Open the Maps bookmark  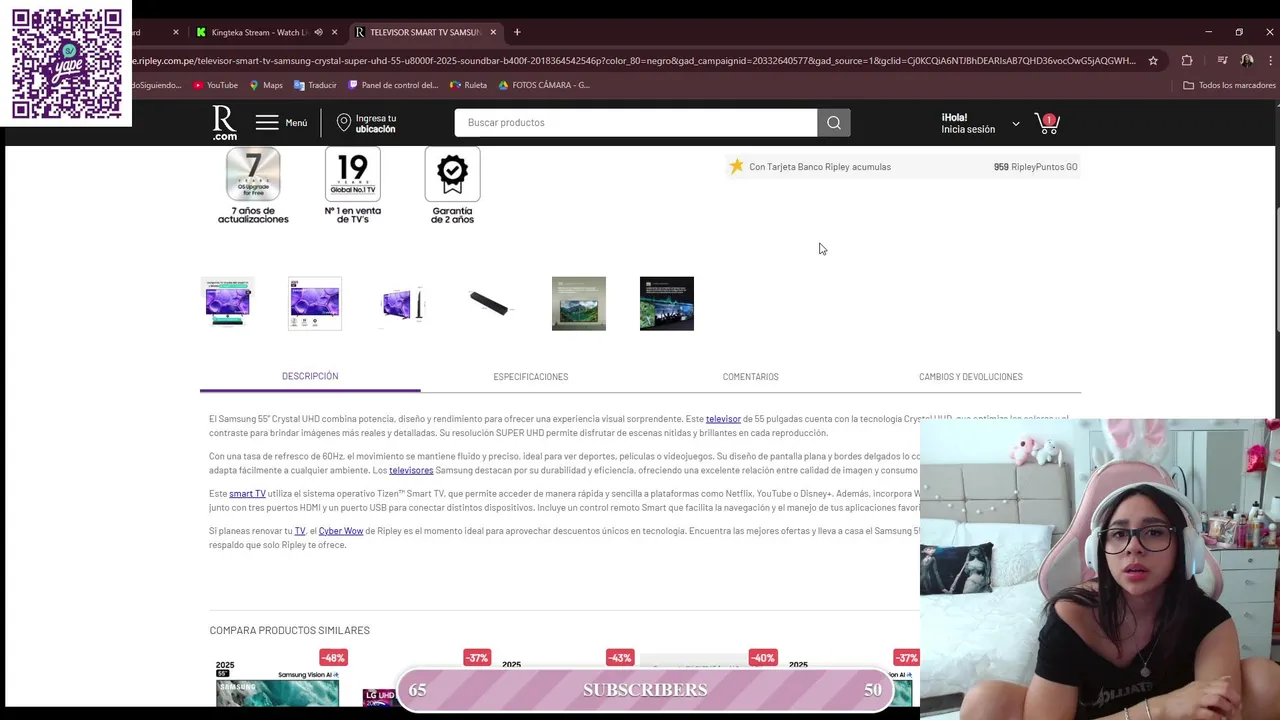(266, 85)
